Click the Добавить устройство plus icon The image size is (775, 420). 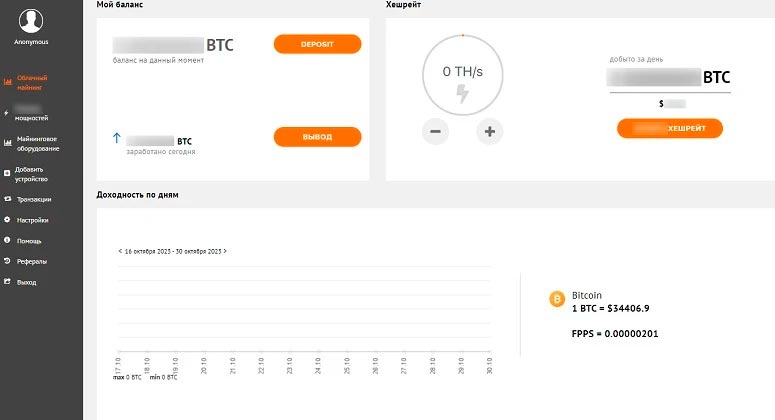pos(7,173)
